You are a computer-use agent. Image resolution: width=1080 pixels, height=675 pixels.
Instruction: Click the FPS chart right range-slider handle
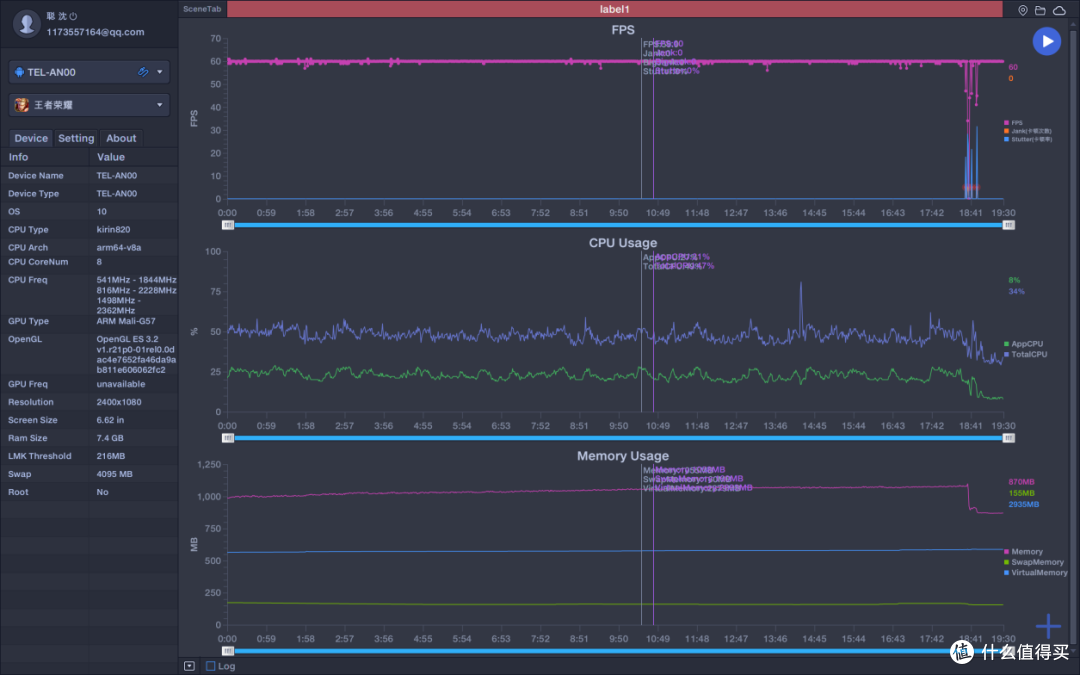tap(1007, 225)
